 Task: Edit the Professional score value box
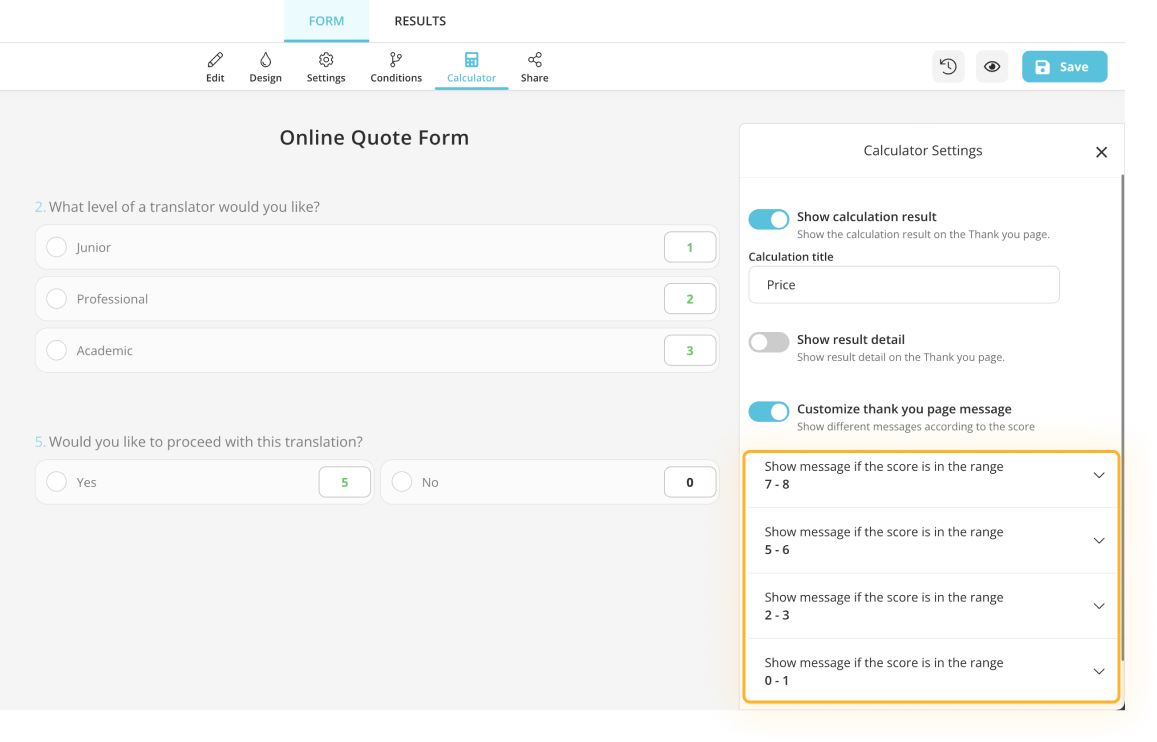click(690, 299)
